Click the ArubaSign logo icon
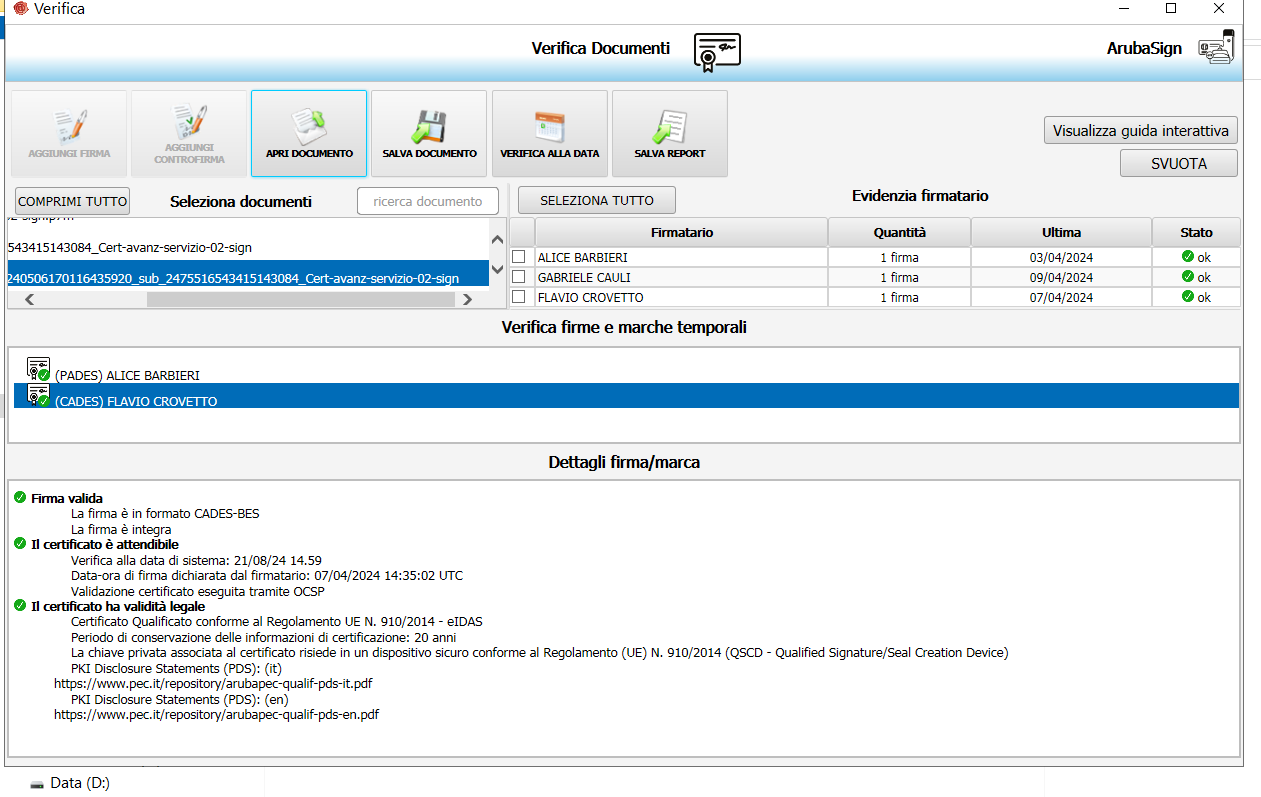Screen dimensions: 1261x797 1216,48
